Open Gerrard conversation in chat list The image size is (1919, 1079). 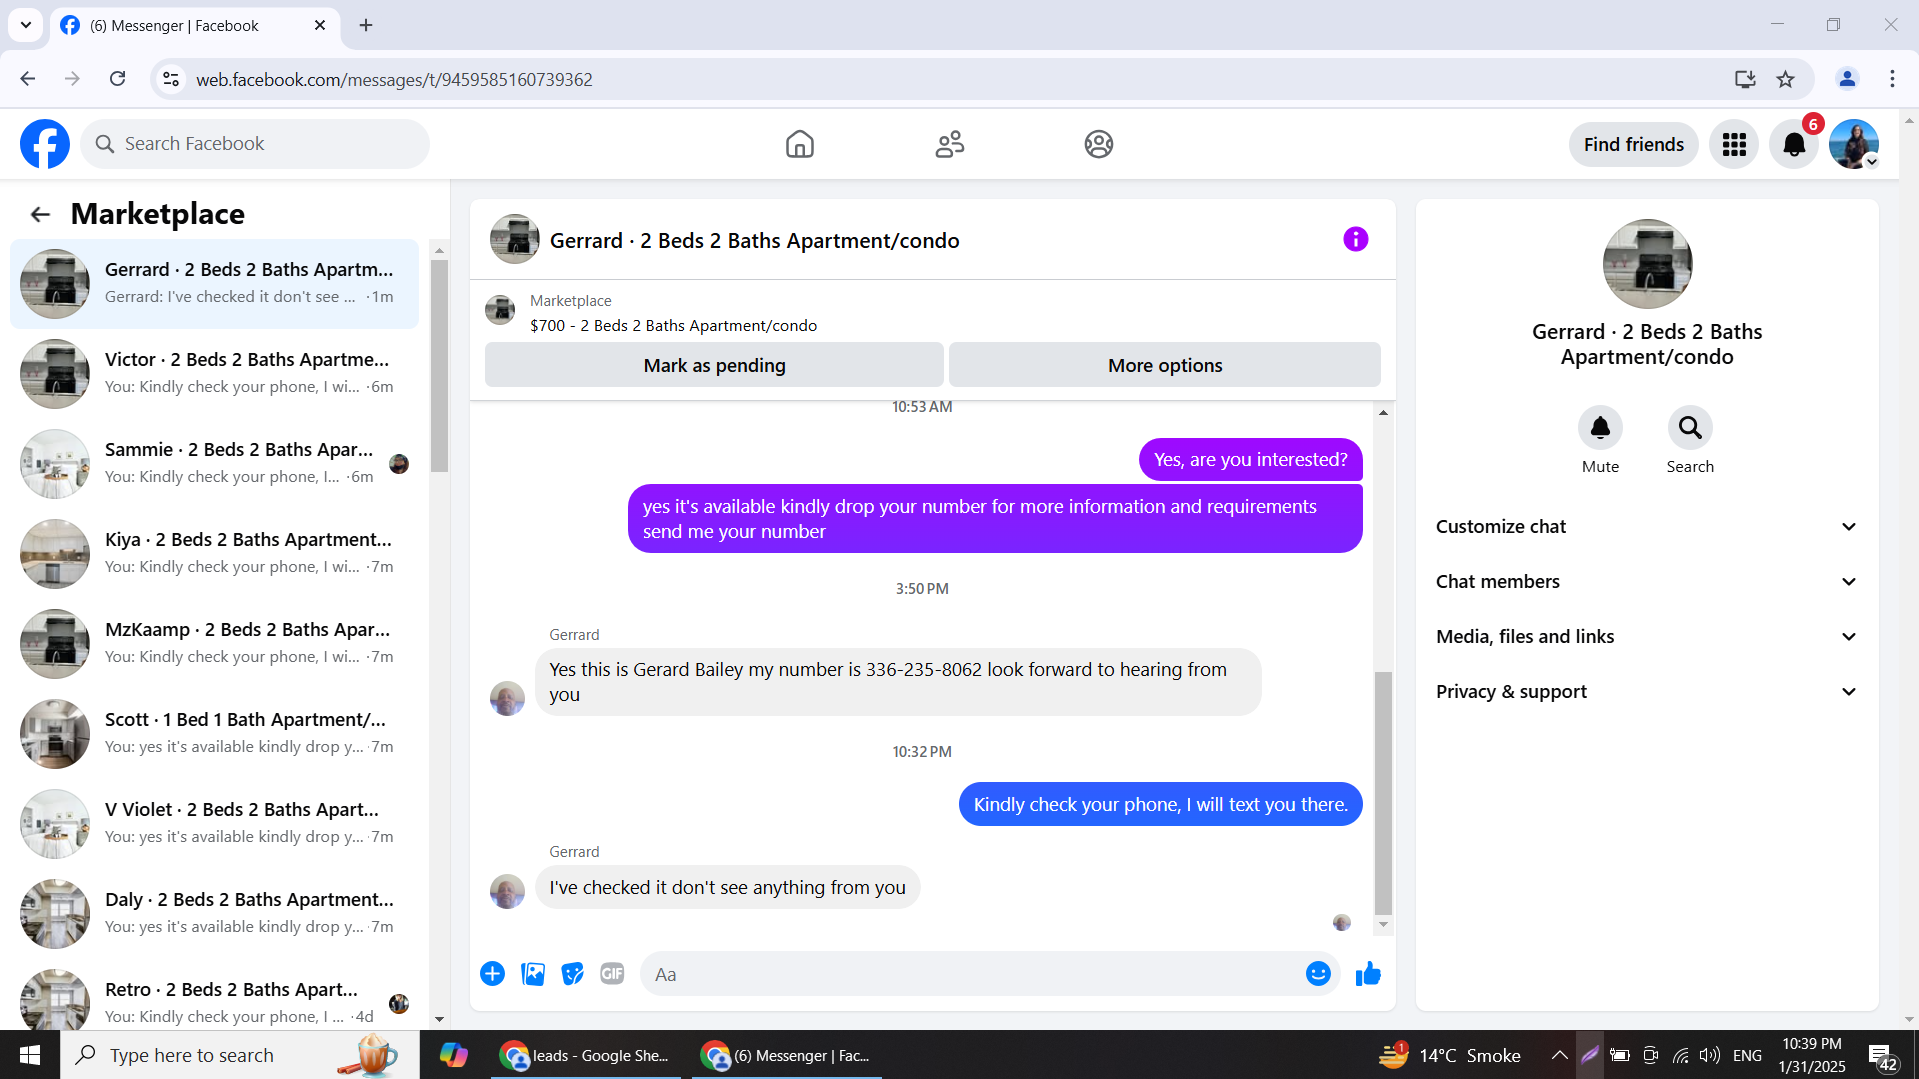(x=214, y=284)
